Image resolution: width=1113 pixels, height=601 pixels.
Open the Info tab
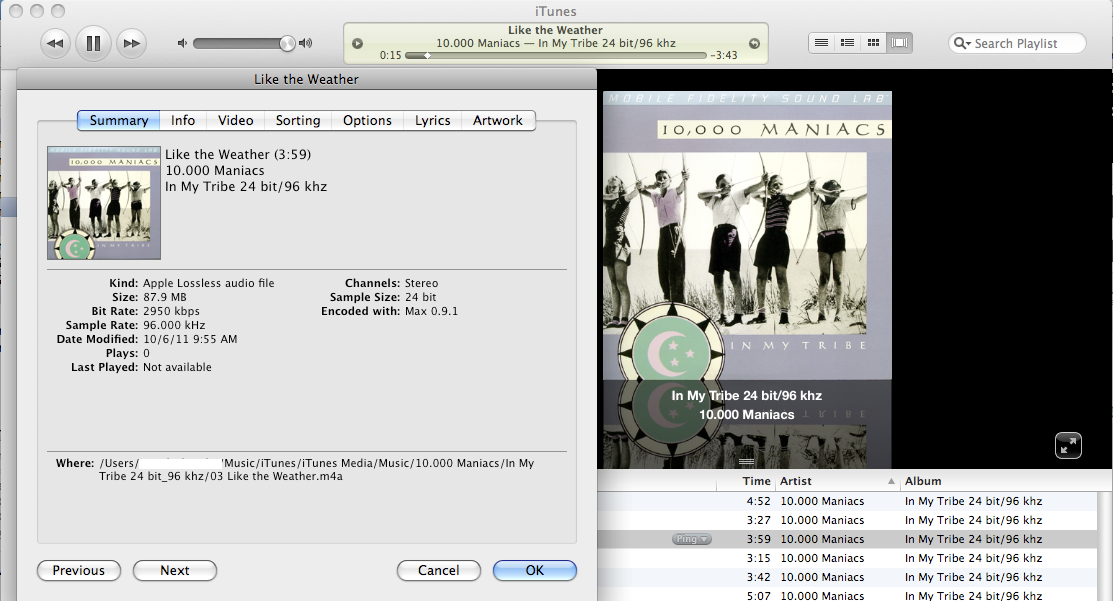(183, 121)
